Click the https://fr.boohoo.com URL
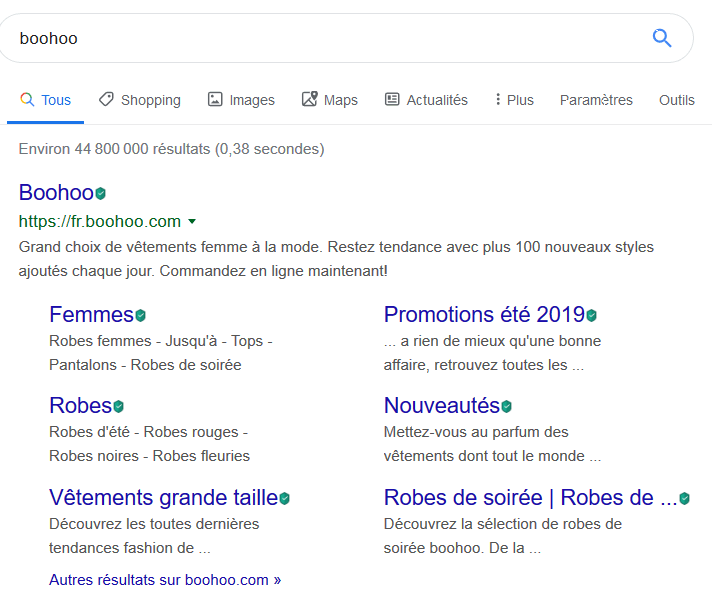 pos(99,221)
